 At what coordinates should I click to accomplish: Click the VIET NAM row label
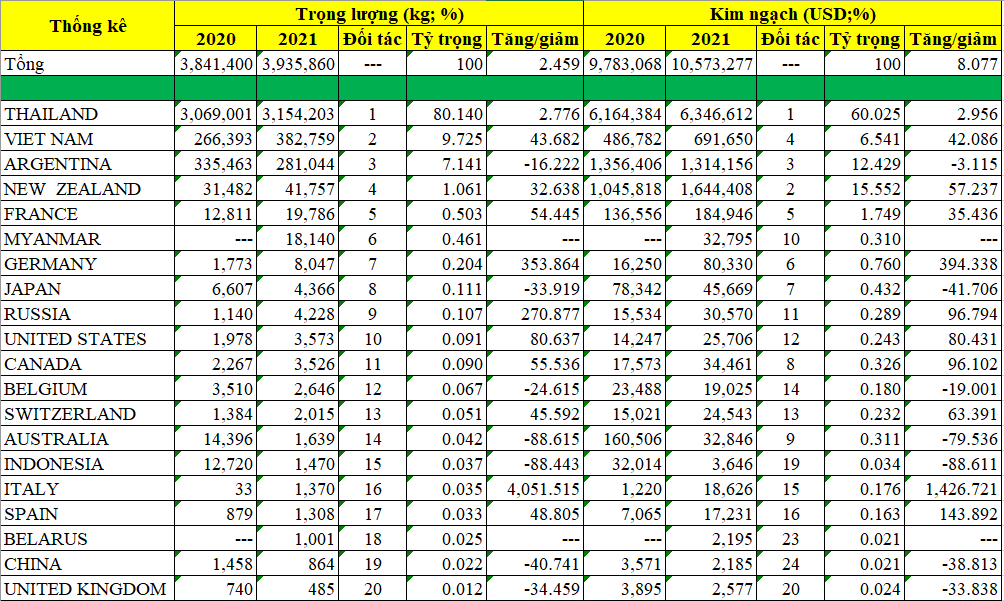click(x=88, y=139)
